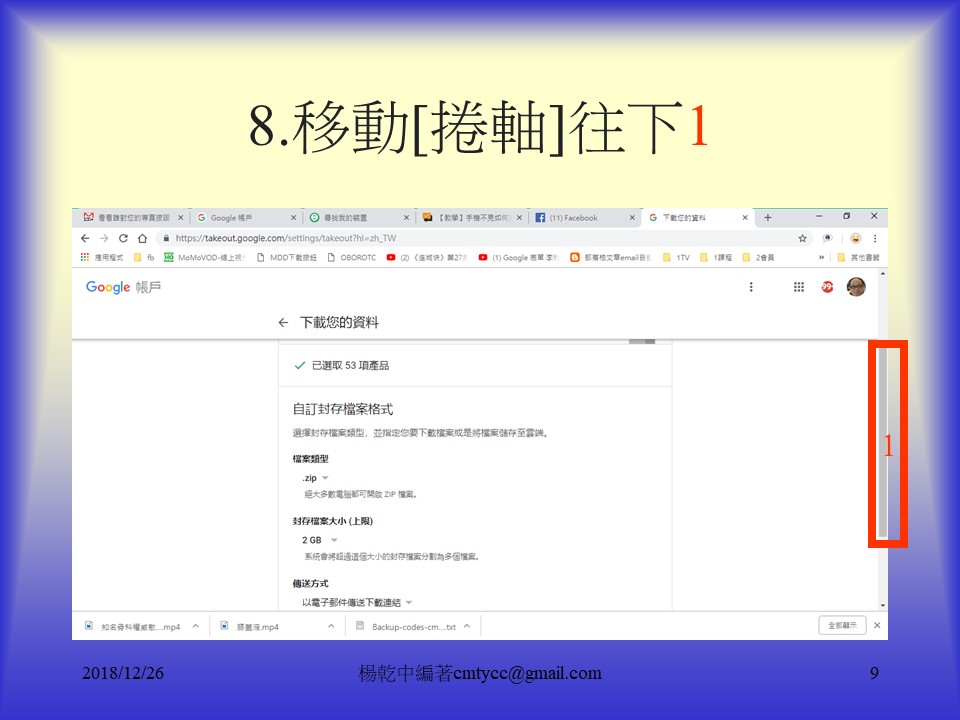Close the downloads bar
The width and height of the screenshot is (960, 720).
click(x=877, y=625)
